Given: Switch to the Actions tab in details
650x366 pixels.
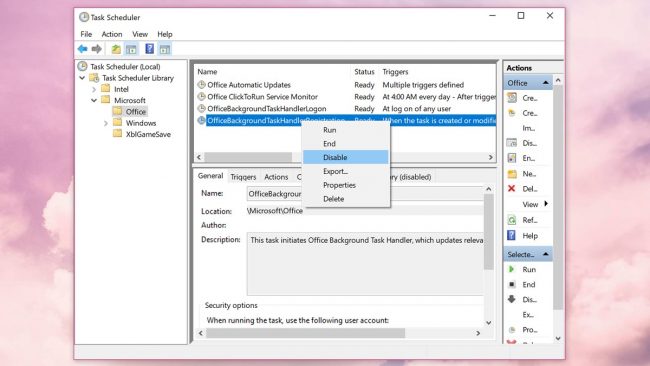Looking at the screenshot, I should tap(276, 177).
